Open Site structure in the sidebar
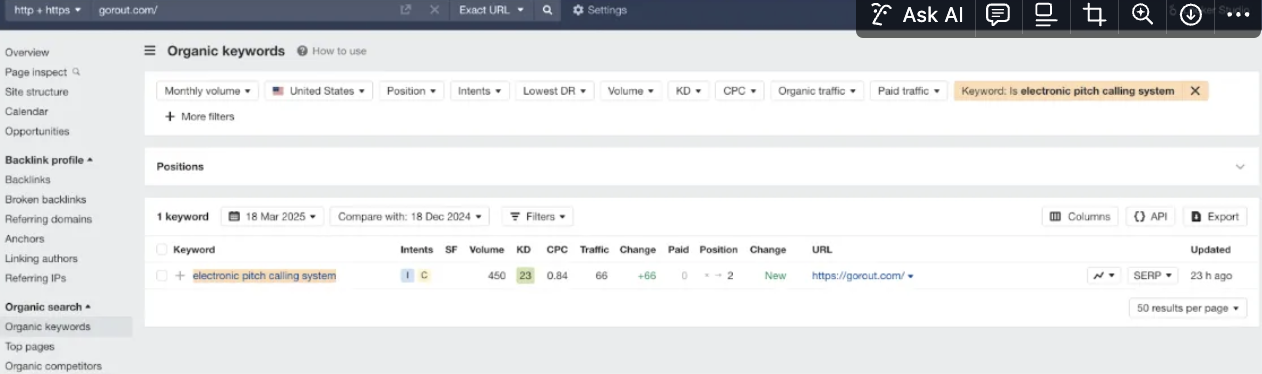The image size is (1262, 374). click(37, 92)
